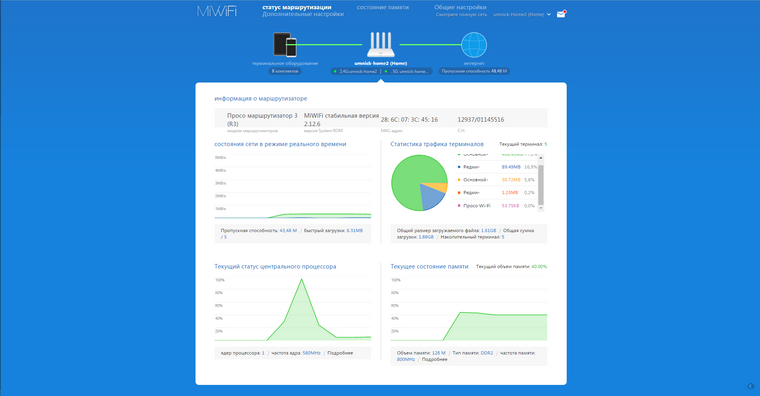This screenshot has width=760, height=396.
Task: Click the pink legend dot of Просо Wi-Fi
Action: coord(459,206)
